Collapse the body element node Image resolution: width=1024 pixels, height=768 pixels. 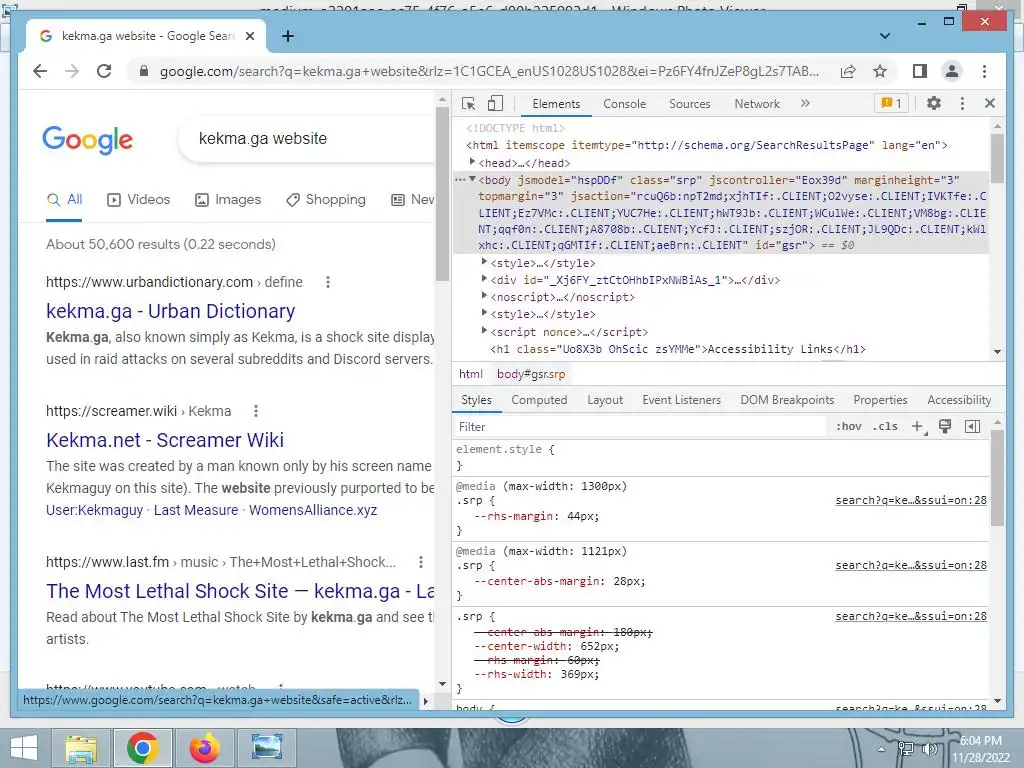(x=472, y=179)
